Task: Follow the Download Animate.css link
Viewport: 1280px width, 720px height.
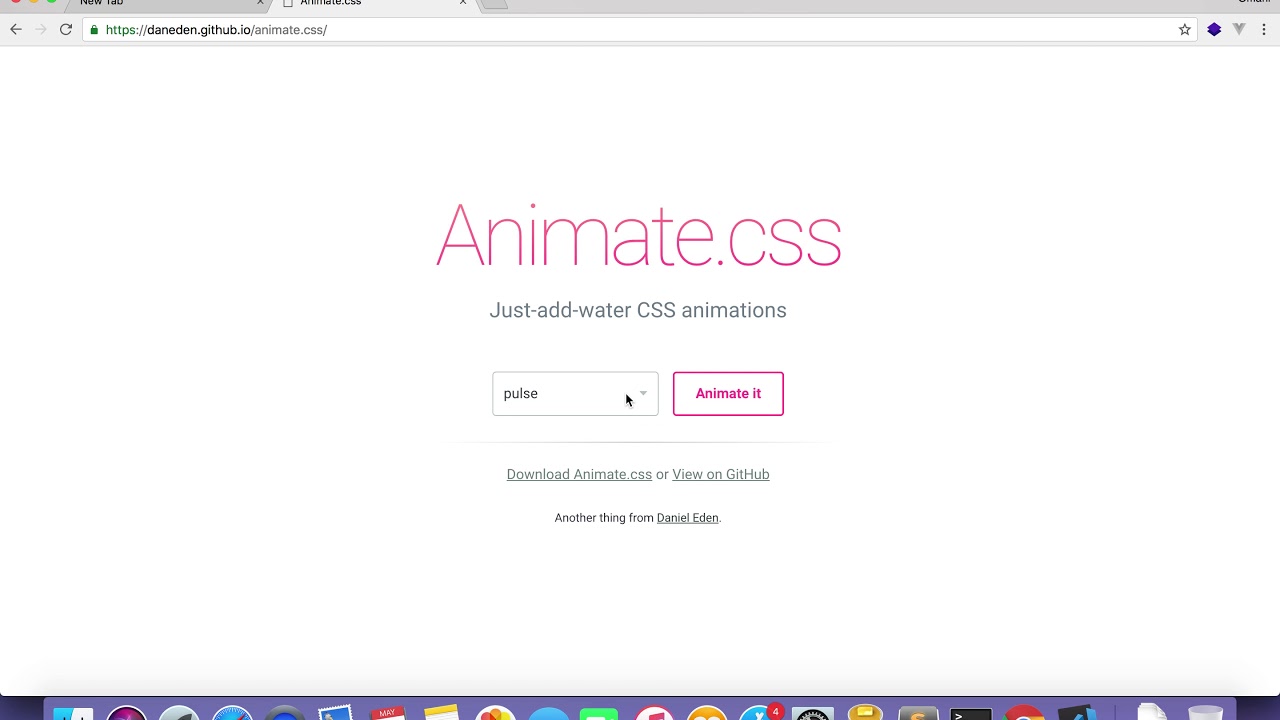Action: click(579, 475)
